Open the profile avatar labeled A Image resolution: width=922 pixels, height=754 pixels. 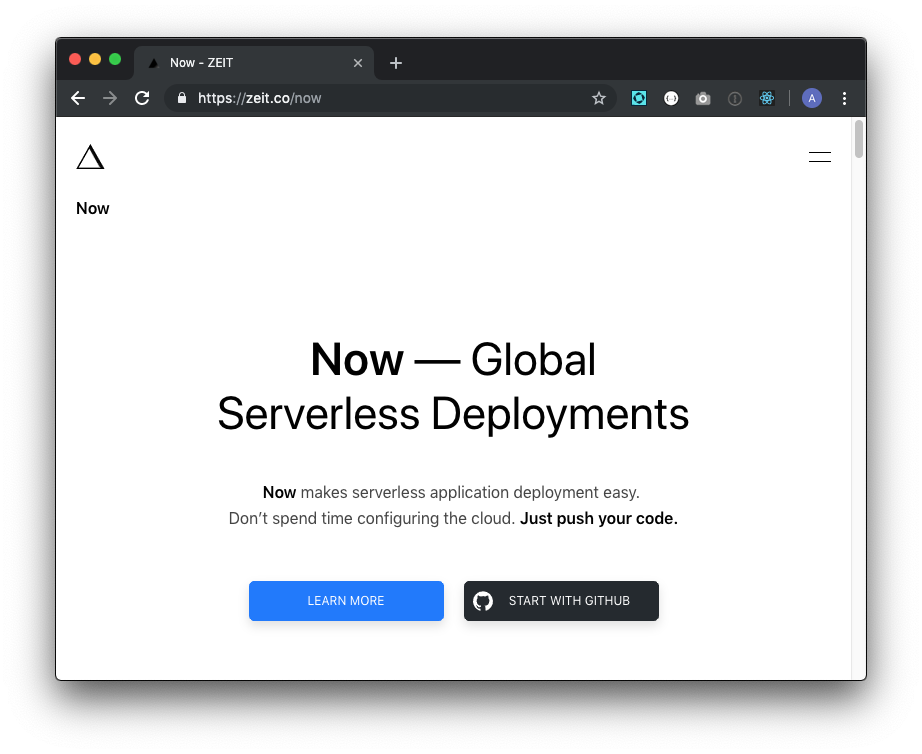click(x=811, y=98)
